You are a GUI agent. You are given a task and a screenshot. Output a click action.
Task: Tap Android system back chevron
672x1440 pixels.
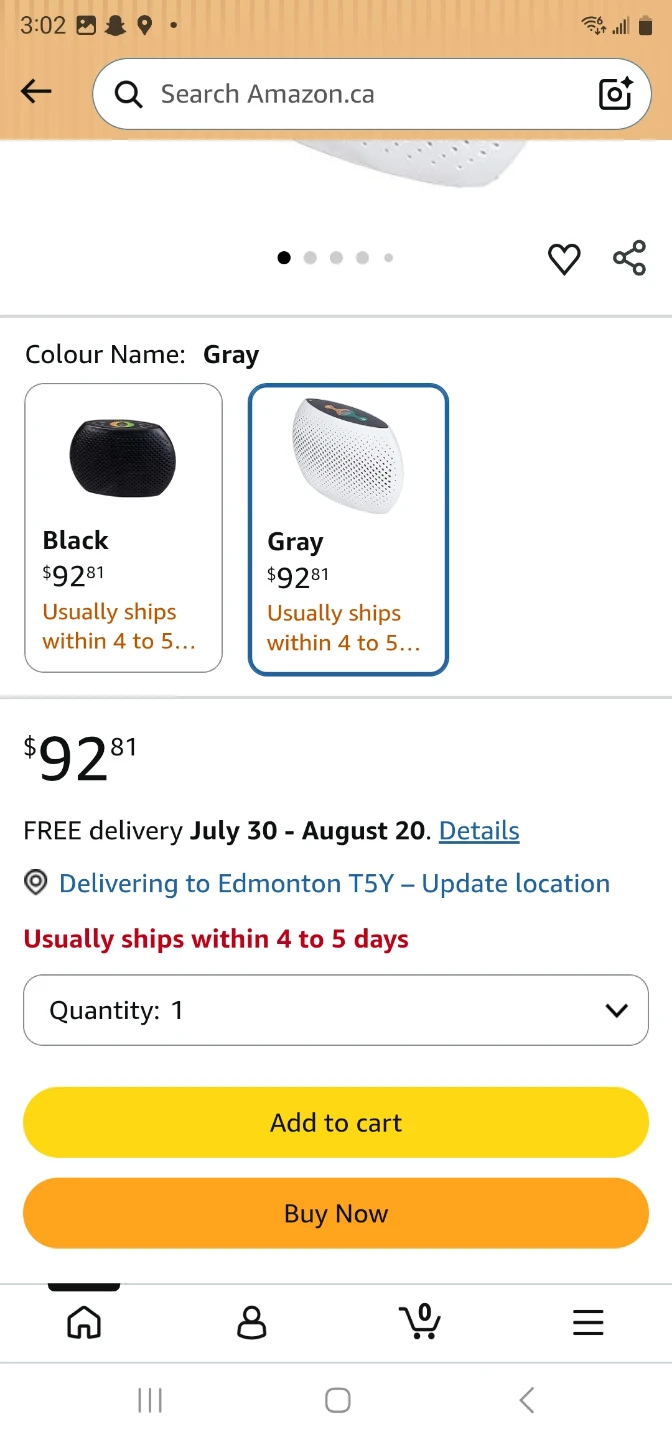tap(527, 1400)
